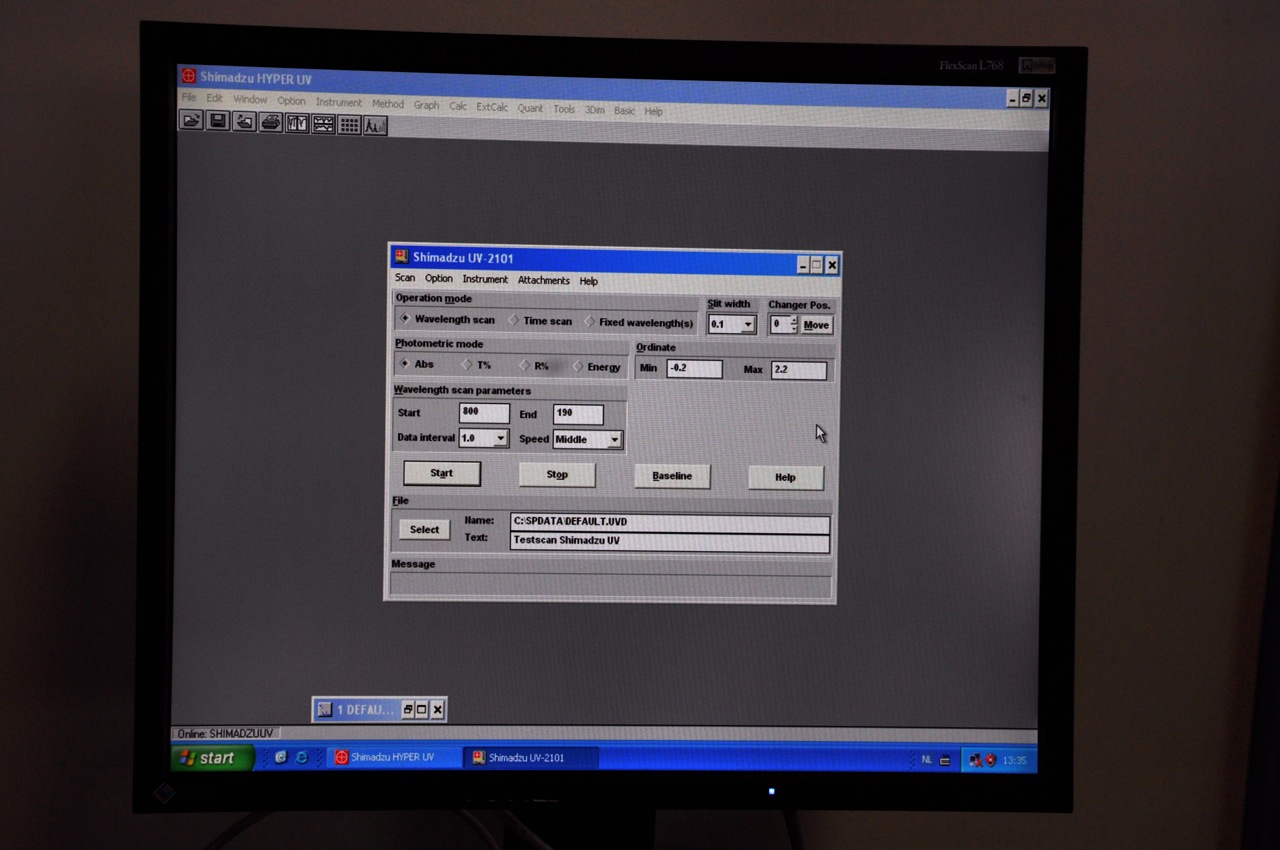Click the first quick launch icon beside Start
Image resolution: width=1280 pixels, height=850 pixels.
click(280, 757)
